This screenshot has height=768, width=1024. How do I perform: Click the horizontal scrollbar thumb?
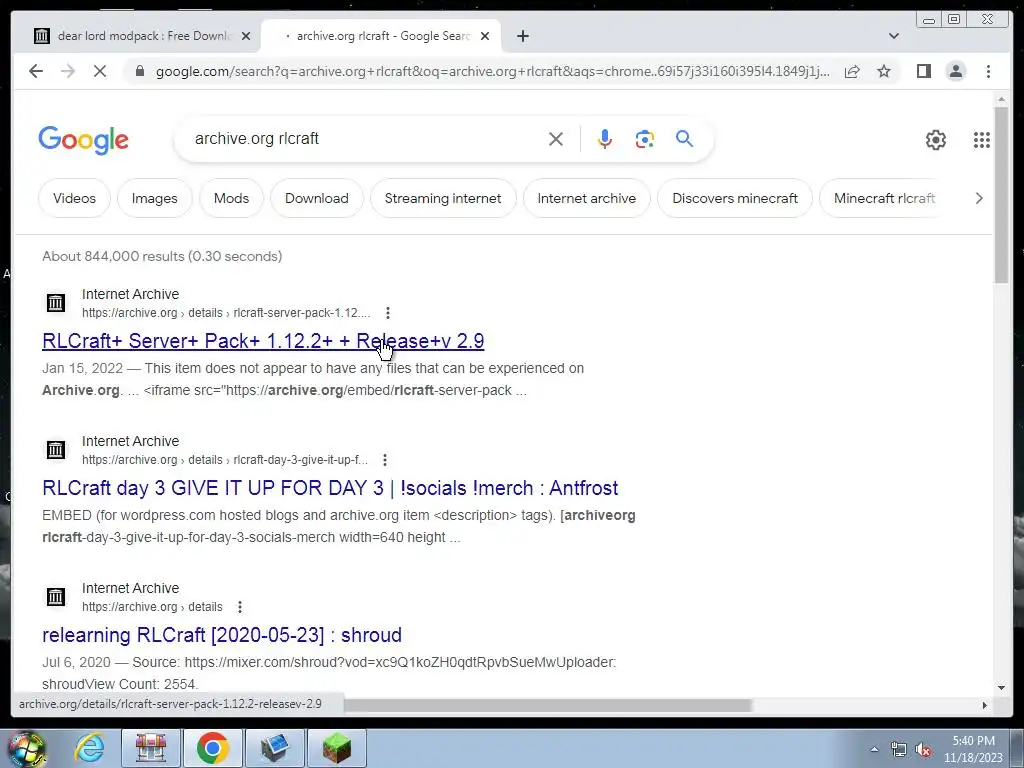[547, 705]
